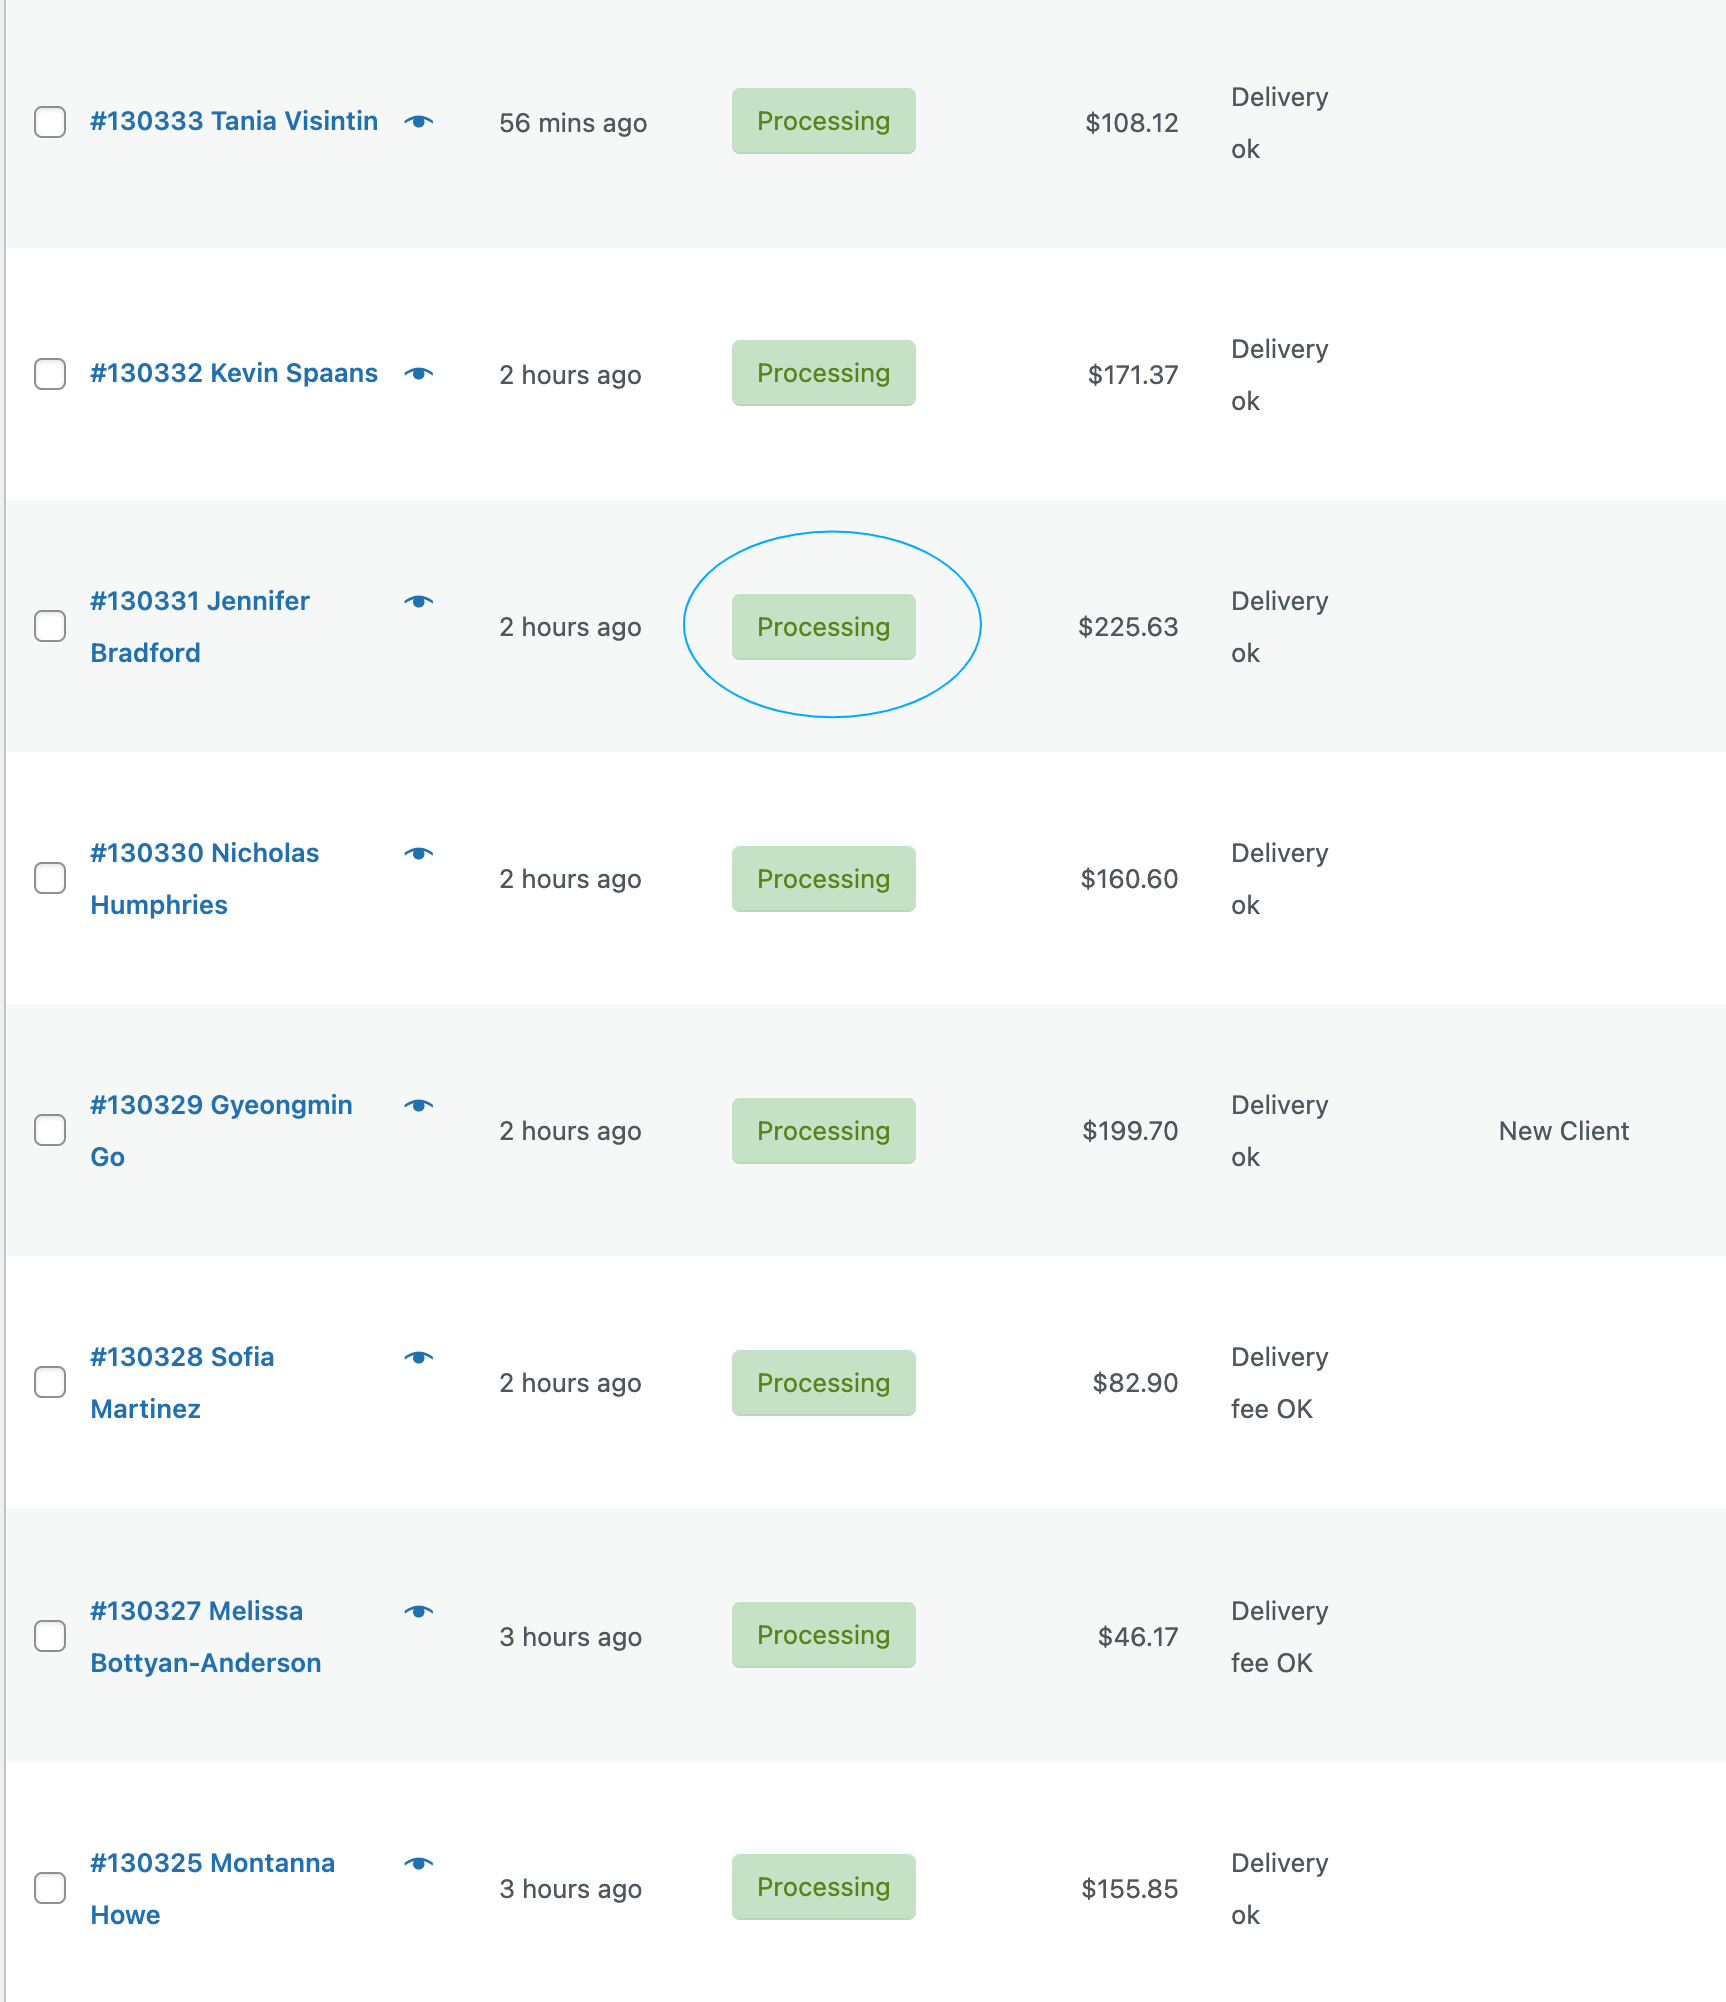This screenshot has width=1726, height=2002.
Task: Open order #130329 Gyeongmin Go
Action: pos(221,1106)
